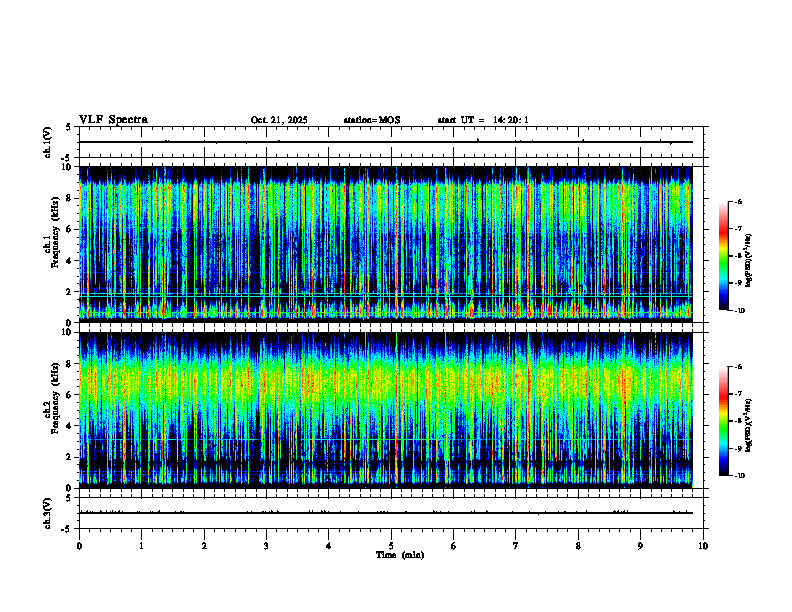Click the ch.1 "Frequency (kHz)" axis label
The image size is (792, 612).
click(x=55, y=232)
